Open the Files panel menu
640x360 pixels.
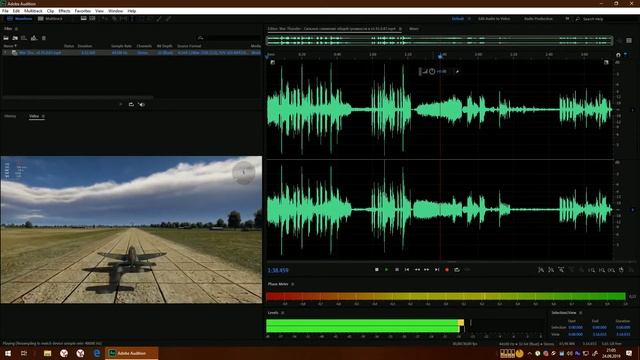click(16, 29)
